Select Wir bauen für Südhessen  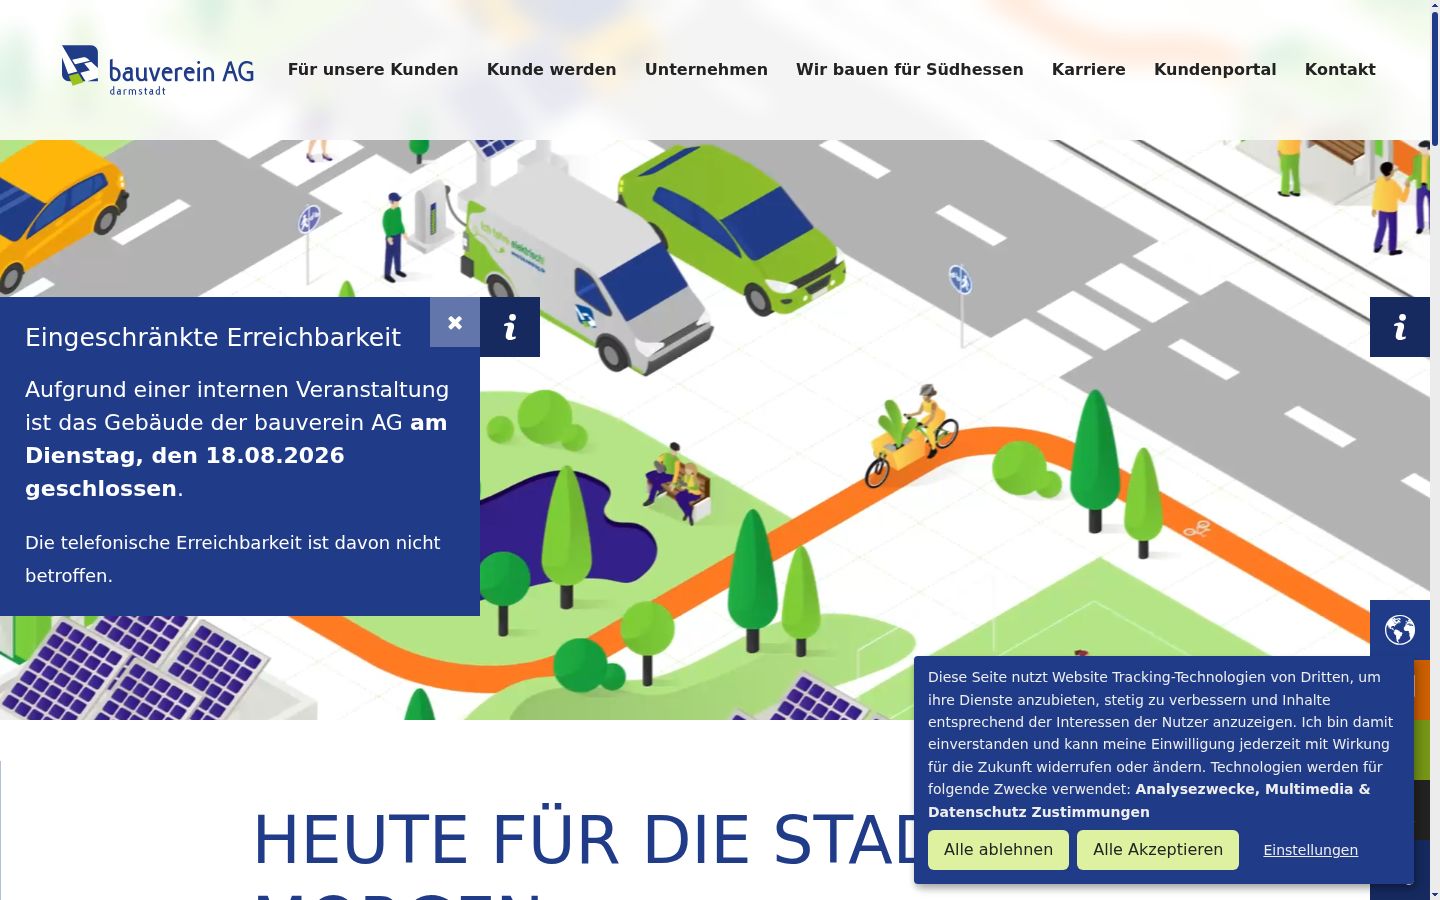(910, 69)
